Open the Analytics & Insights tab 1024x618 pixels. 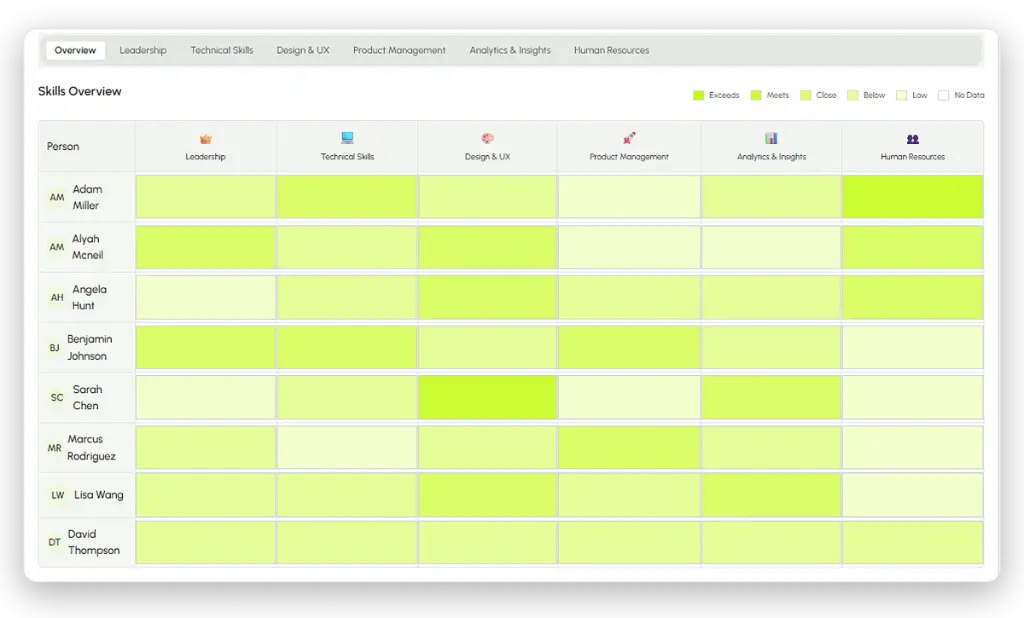[510, 50]
